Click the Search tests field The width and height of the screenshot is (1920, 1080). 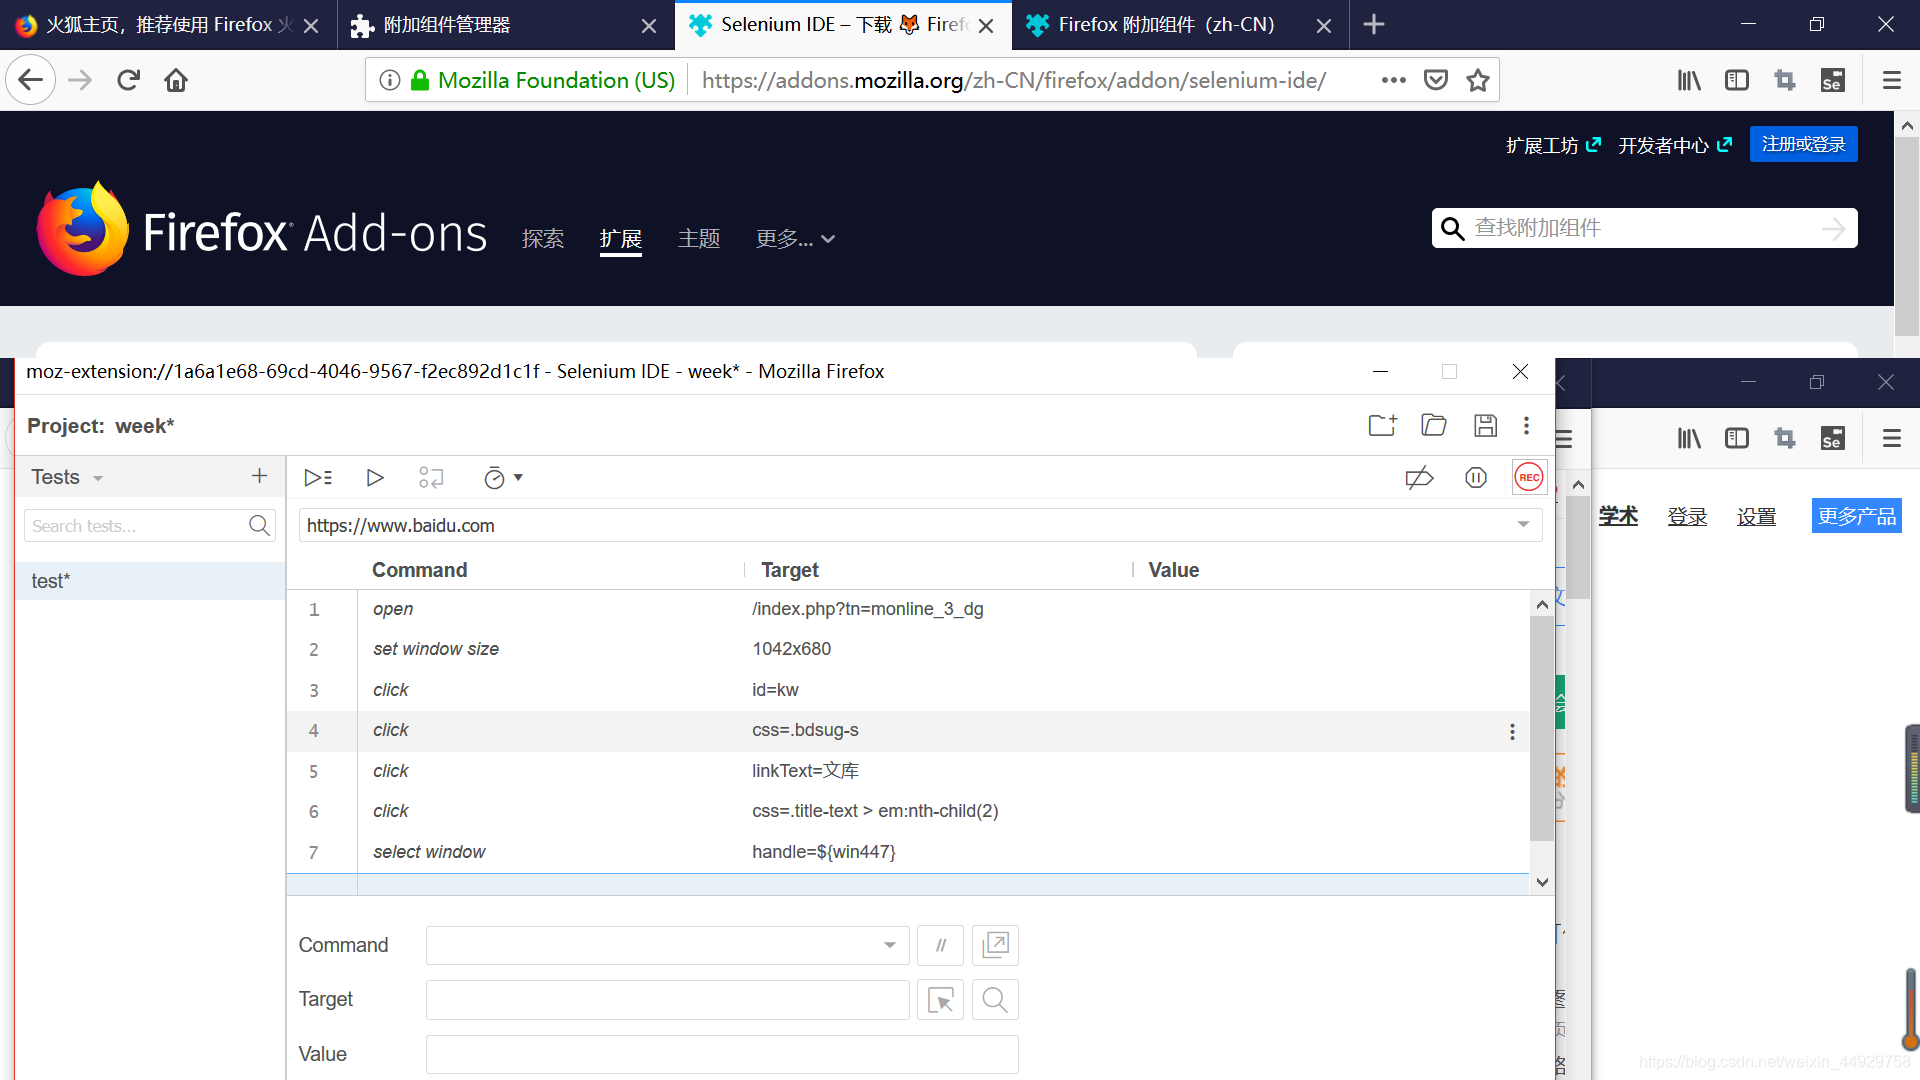[149, 526]
